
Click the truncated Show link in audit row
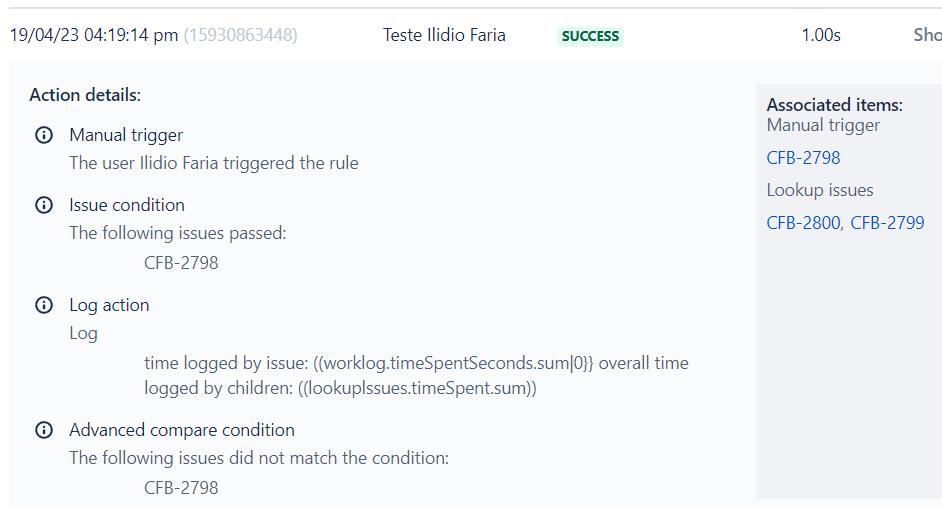(x=928, y=35)
